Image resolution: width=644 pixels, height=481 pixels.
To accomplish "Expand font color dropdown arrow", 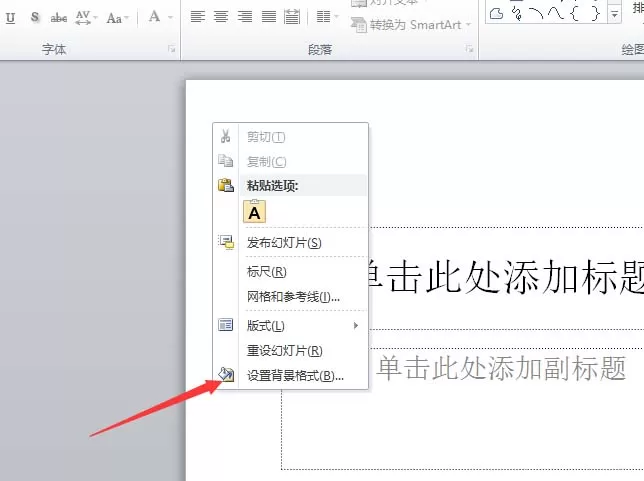I will coord(170,18).
